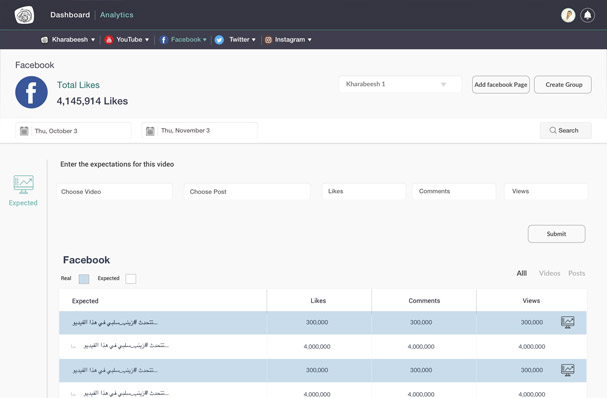Viewport: 607px width, 398px height.
Task: Click the Create Group button
Action: pyautogui.click(x=563, y=84)
